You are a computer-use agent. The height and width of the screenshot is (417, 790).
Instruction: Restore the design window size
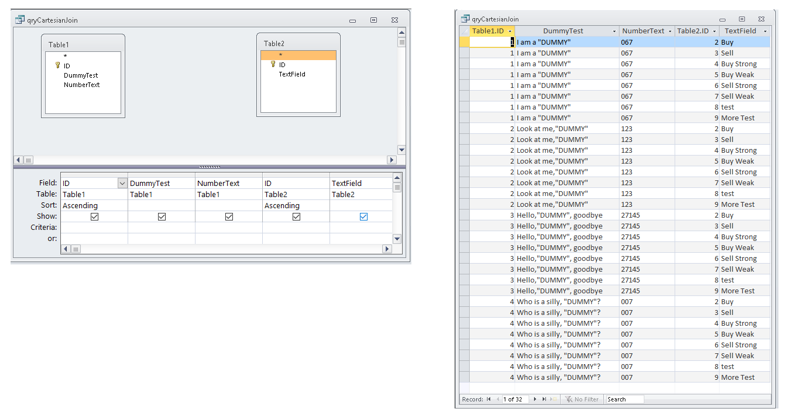click(373, 20)
